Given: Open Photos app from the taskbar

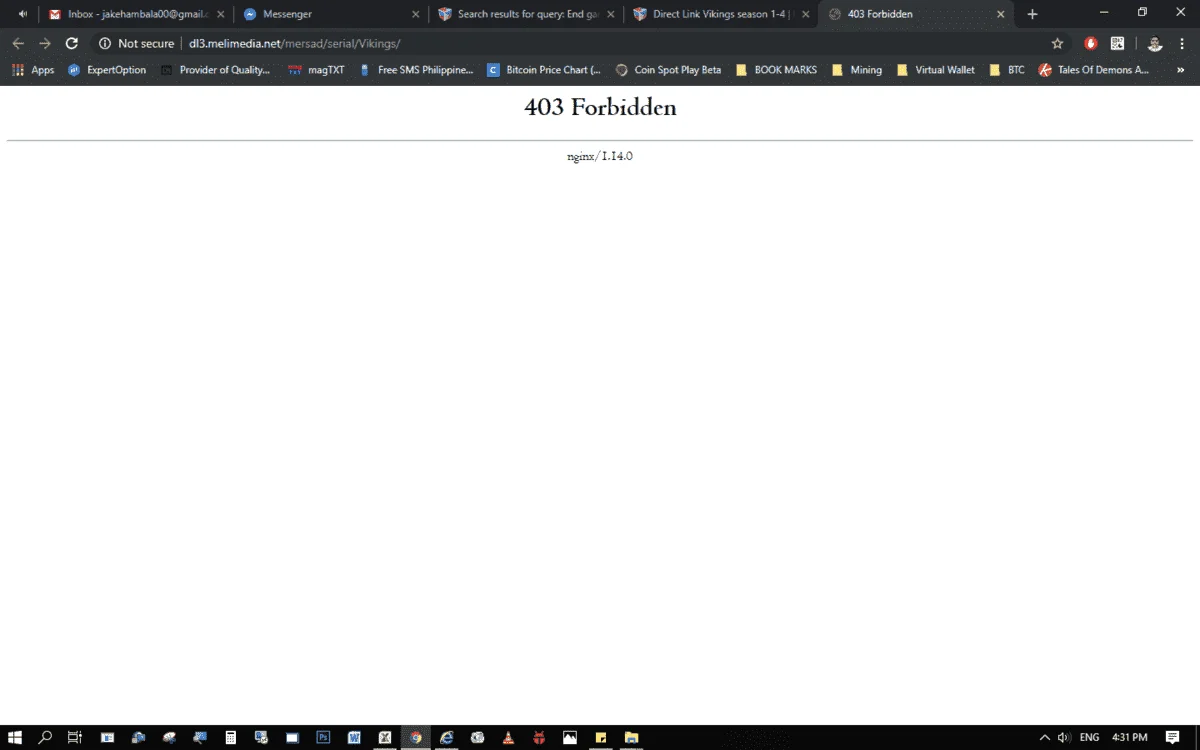Looking at the screenshot, I should (x=570, y=738).
